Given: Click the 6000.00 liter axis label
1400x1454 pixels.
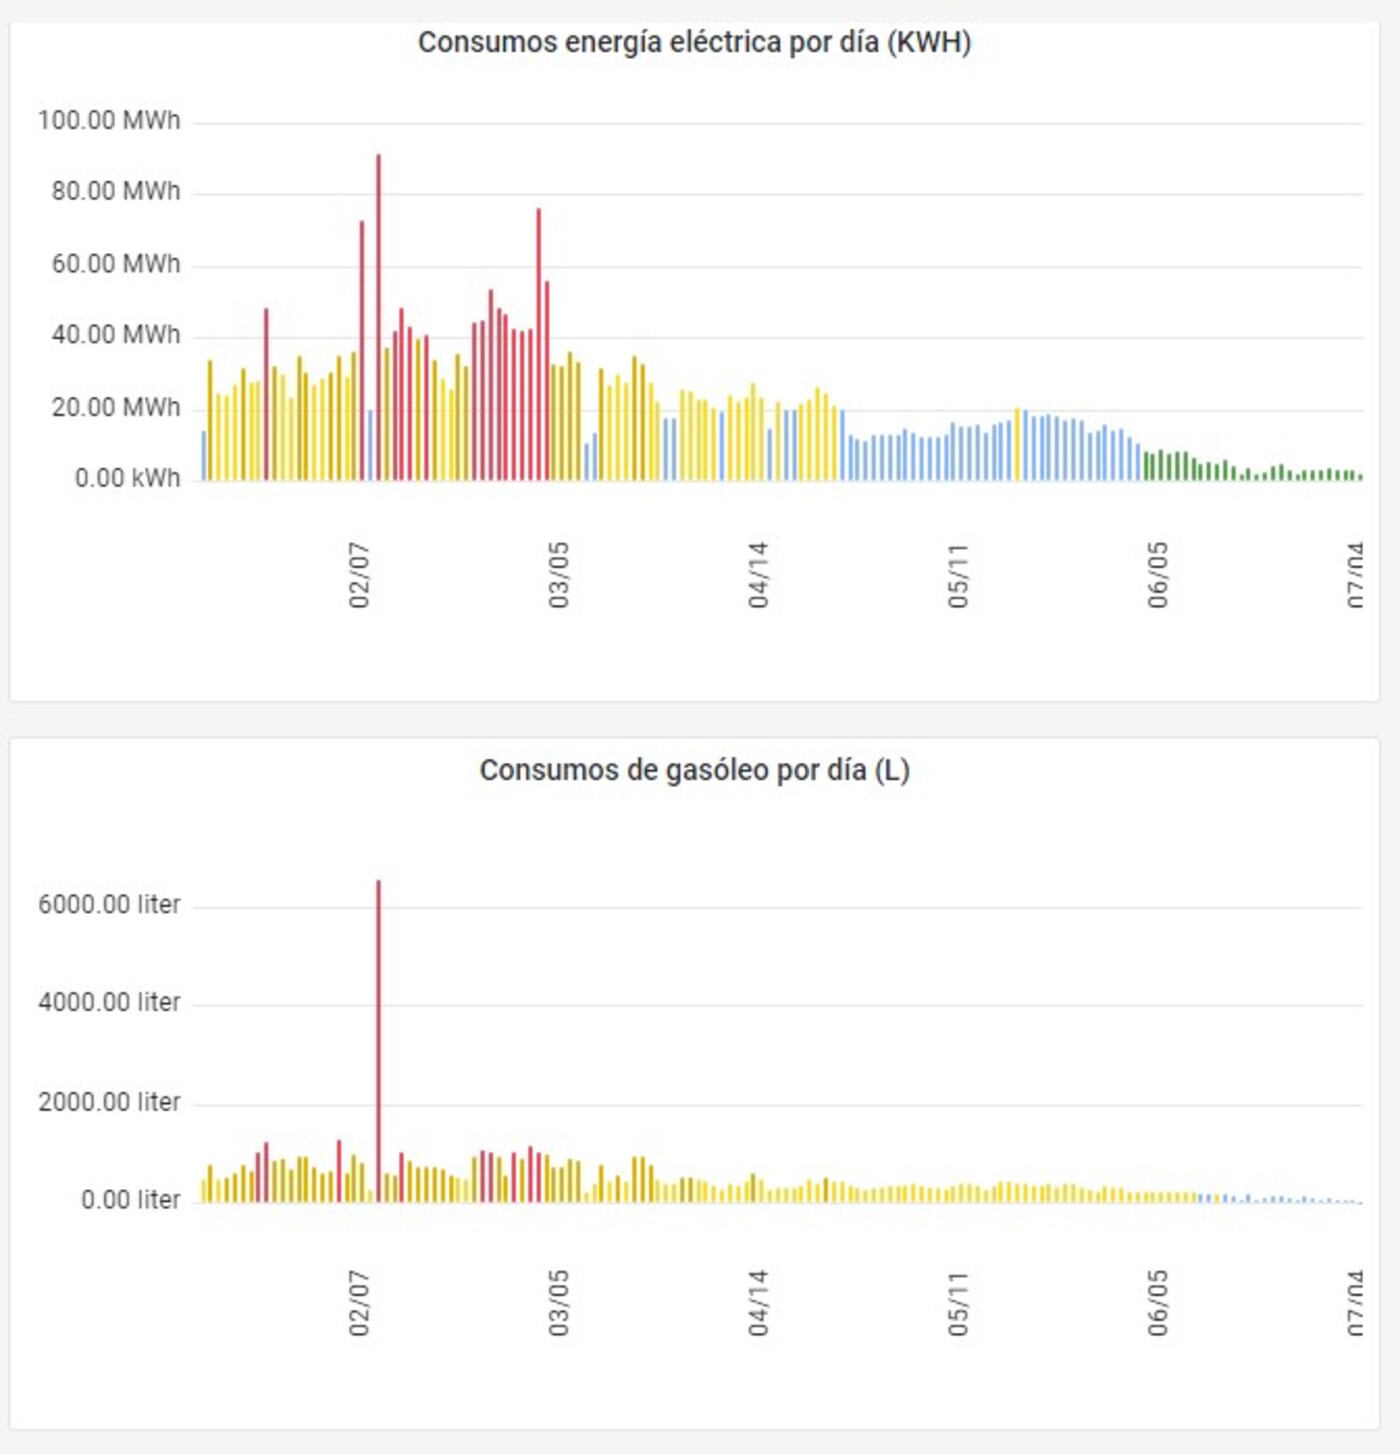Looking at the screenshot, I should click(109, 905).
